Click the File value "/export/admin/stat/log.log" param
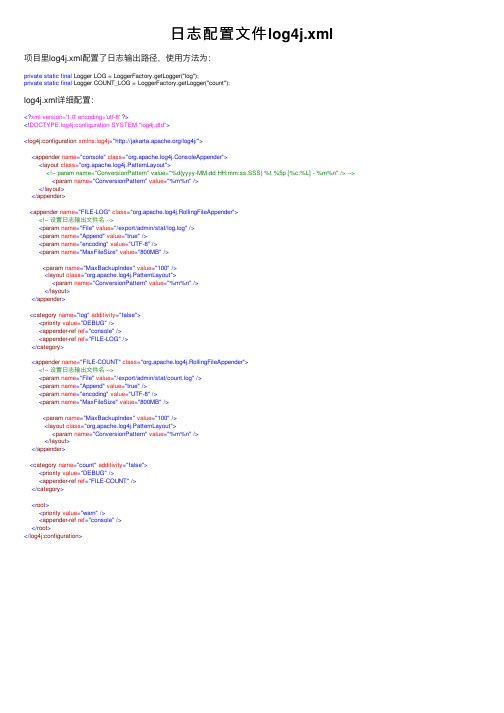Screen dimensions: 504x713 point(116,228)
